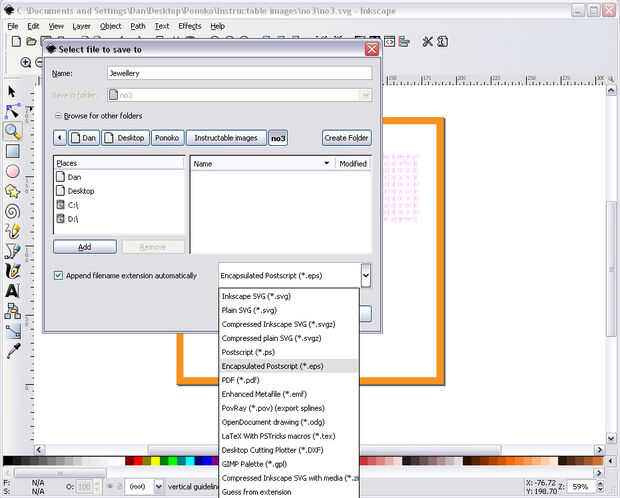Select the Calligraphy tool
The height and width of the screenshot is (498, 620).
[x=13, y=271]
